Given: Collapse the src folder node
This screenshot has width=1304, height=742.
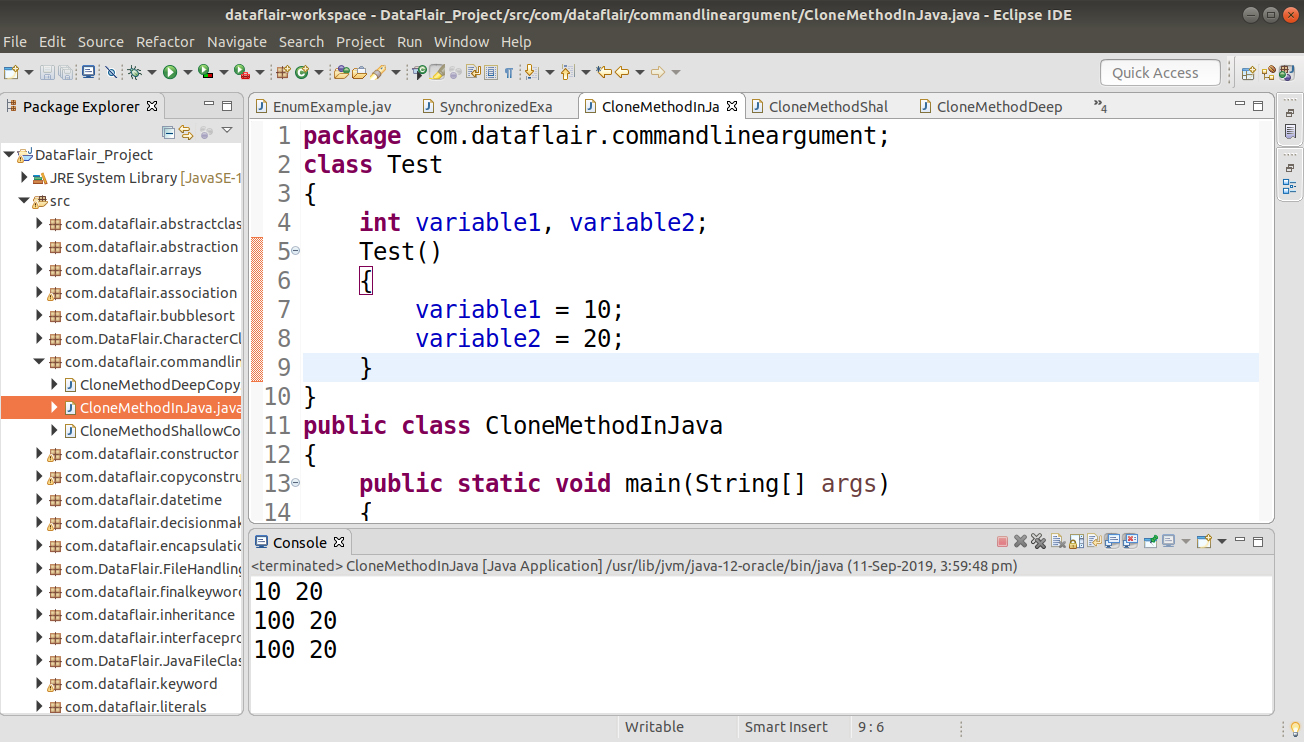Looking at the screenshot, I should pos(24,201).
